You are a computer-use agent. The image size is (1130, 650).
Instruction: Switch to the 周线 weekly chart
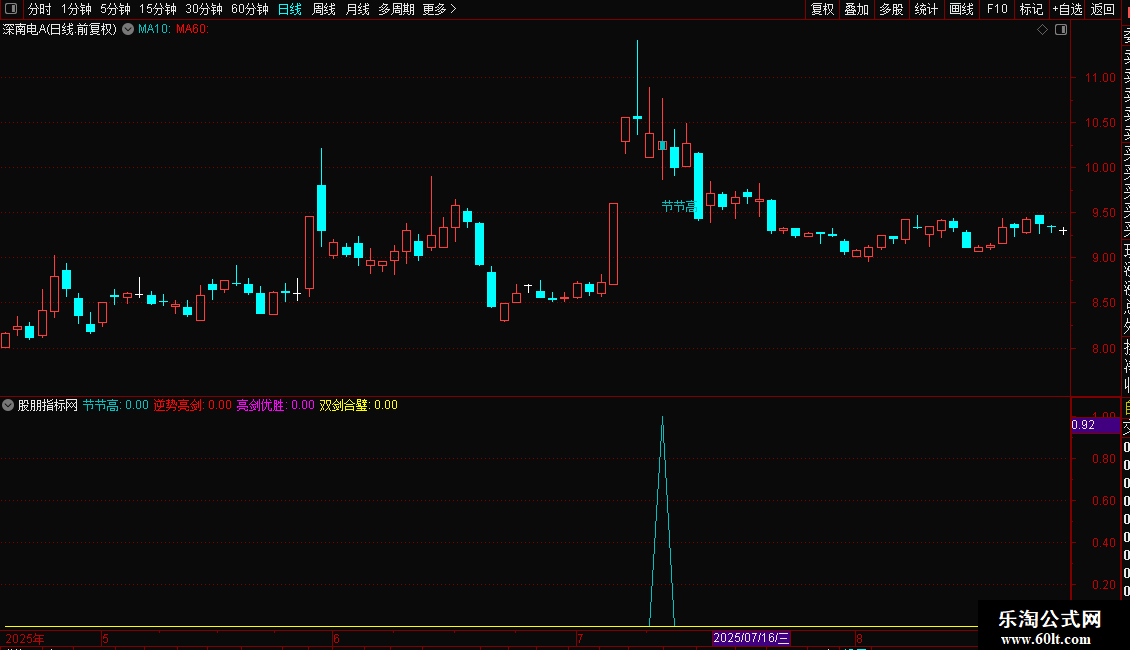point(324,9)
